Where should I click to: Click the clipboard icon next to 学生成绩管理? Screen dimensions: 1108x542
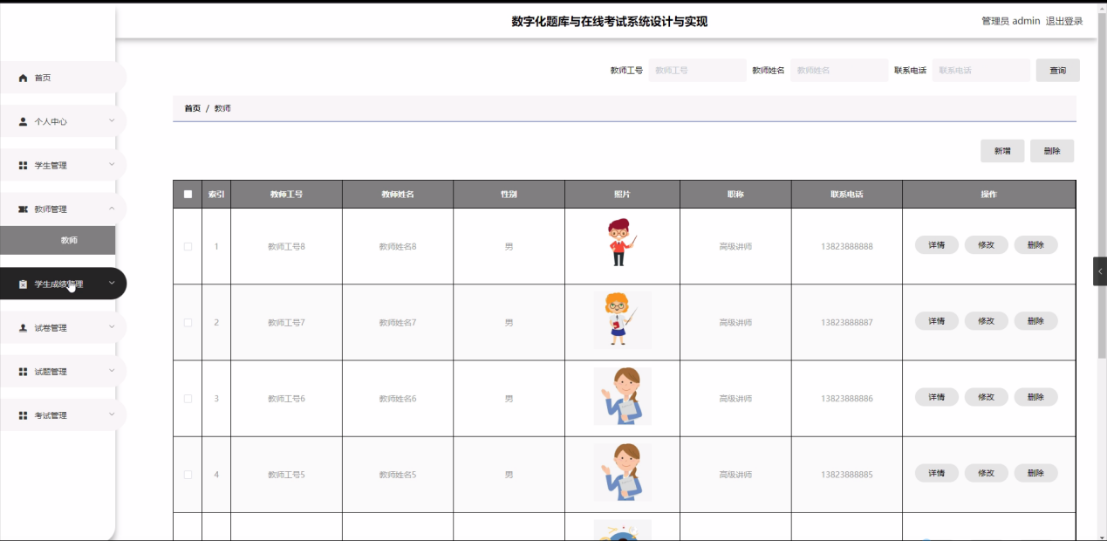pos(23,284)
